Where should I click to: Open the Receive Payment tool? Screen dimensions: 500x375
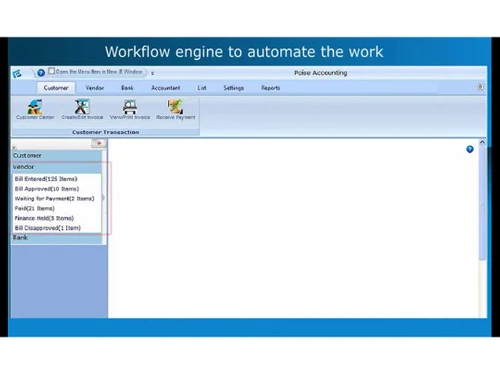[176, 110]
